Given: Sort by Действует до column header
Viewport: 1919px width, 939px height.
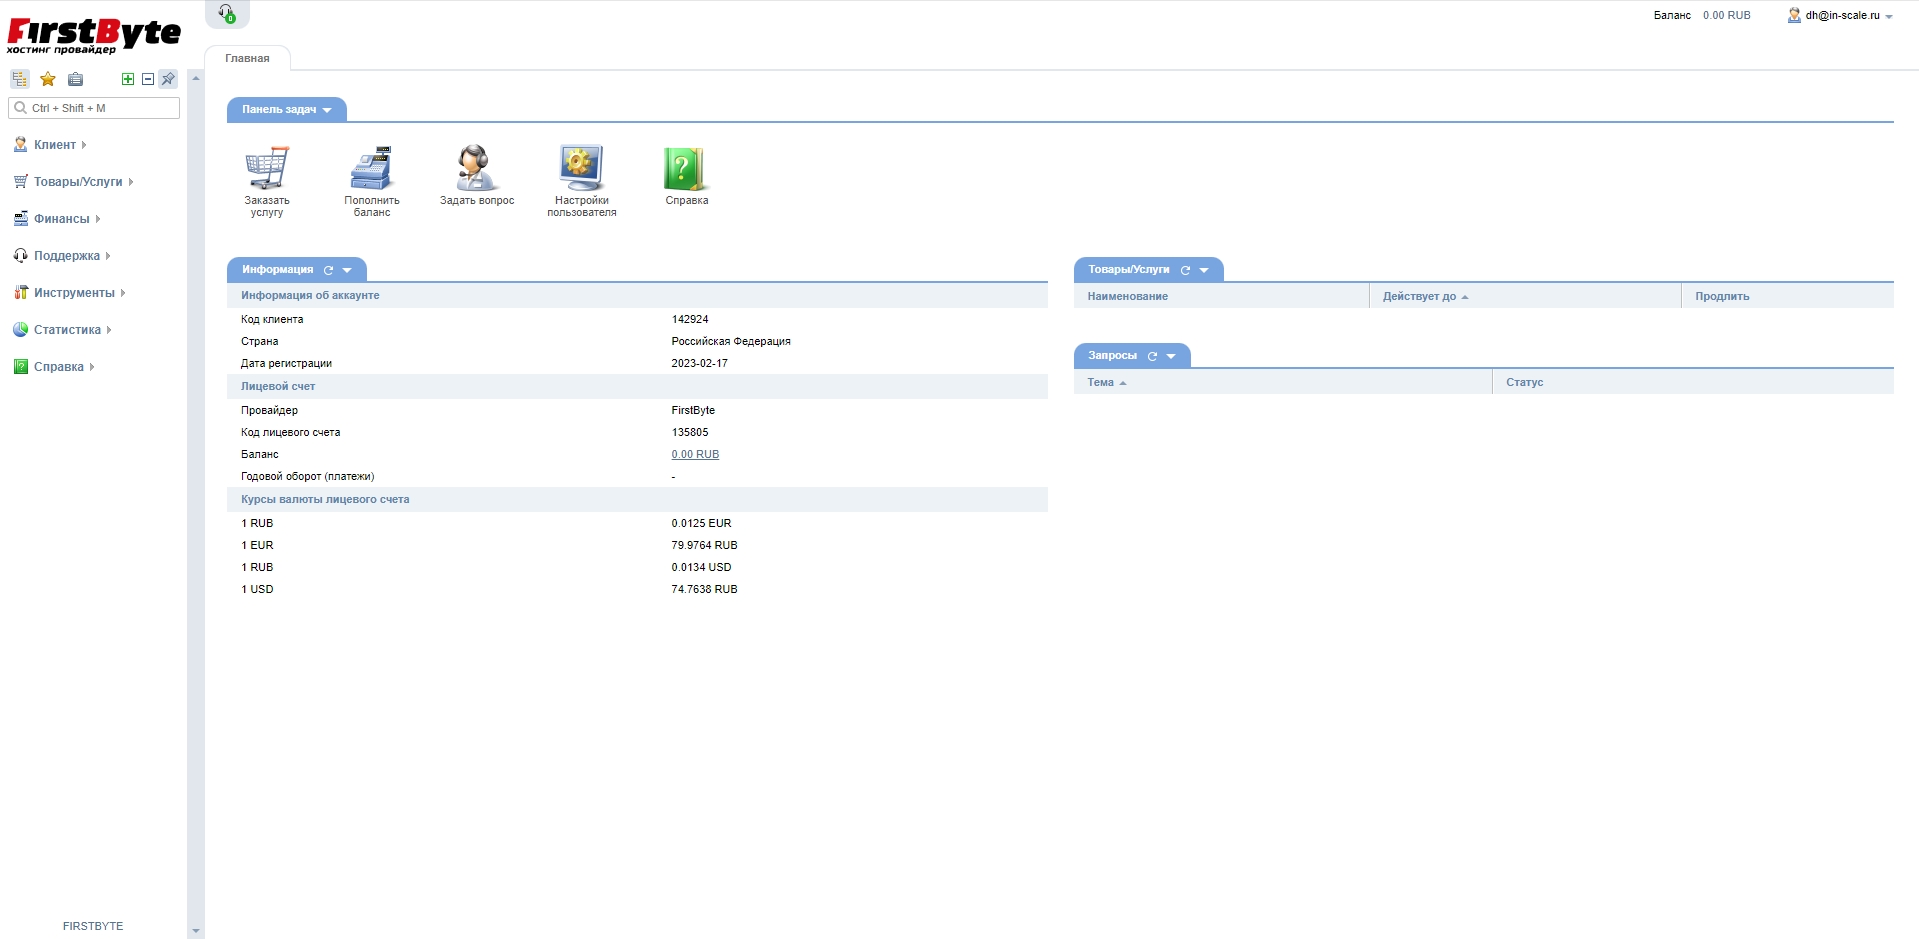Looking at the screenshot, I should [x=1525, y=296].
